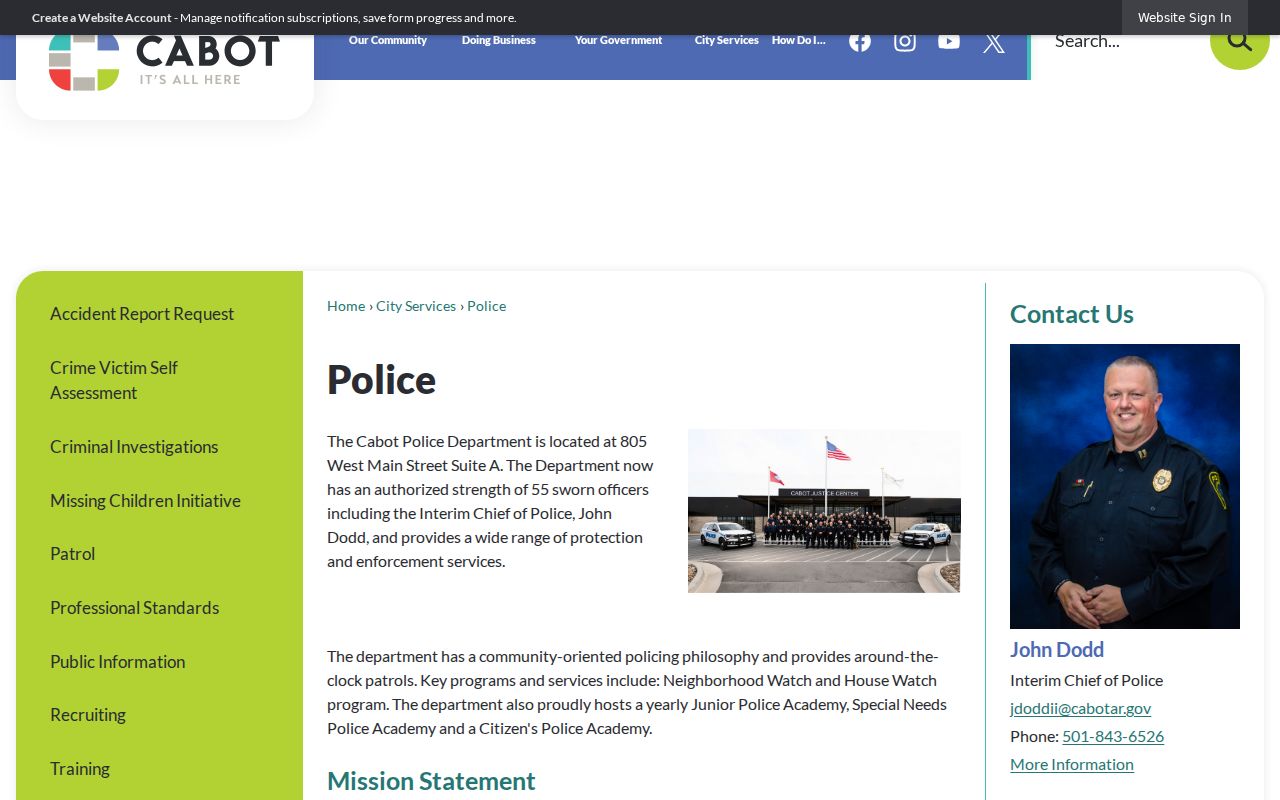Image resolution: width=1280 pixels, height=800 pixels.
Task: Open Professional Standards sidebar link
Action: (134, 608)
